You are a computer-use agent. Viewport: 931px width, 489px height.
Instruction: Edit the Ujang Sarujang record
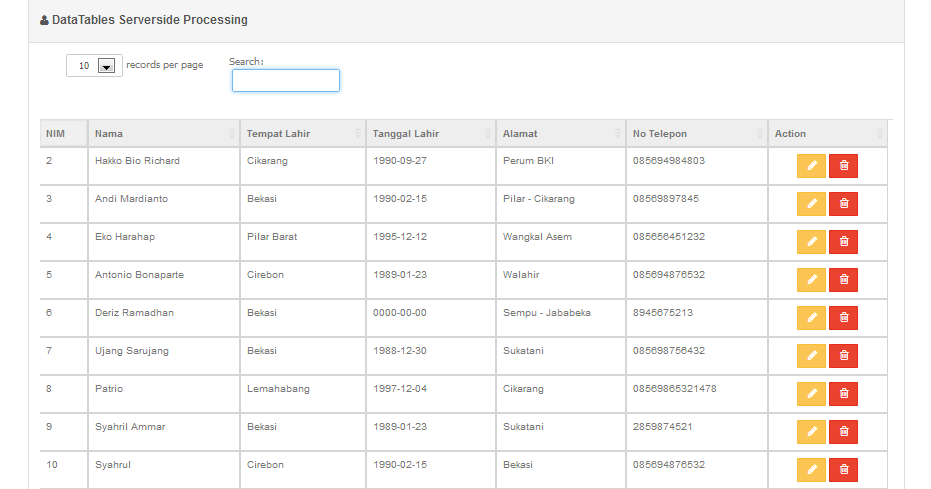pos(811,355)
